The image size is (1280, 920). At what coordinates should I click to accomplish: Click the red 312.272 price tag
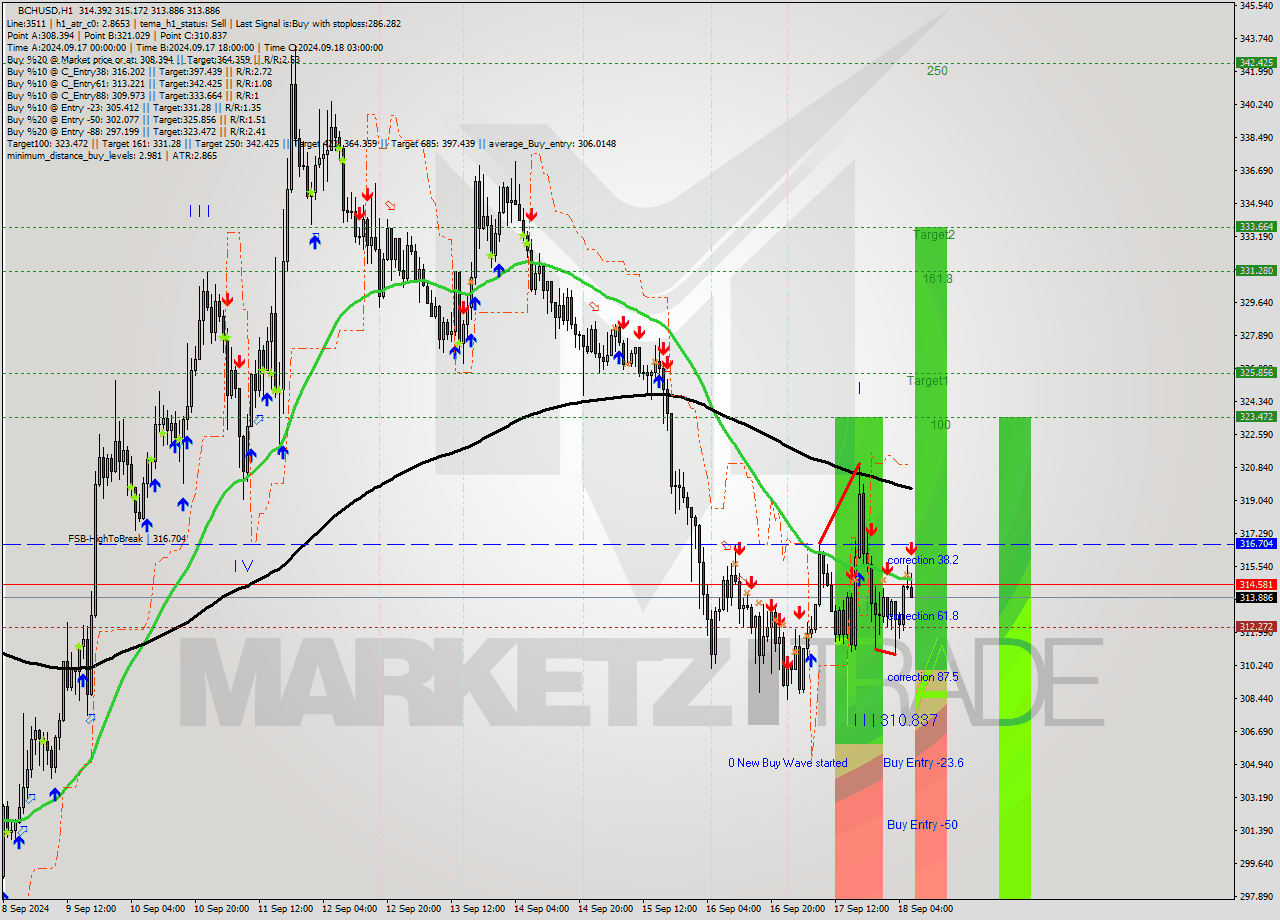[x=1256, y=627]
